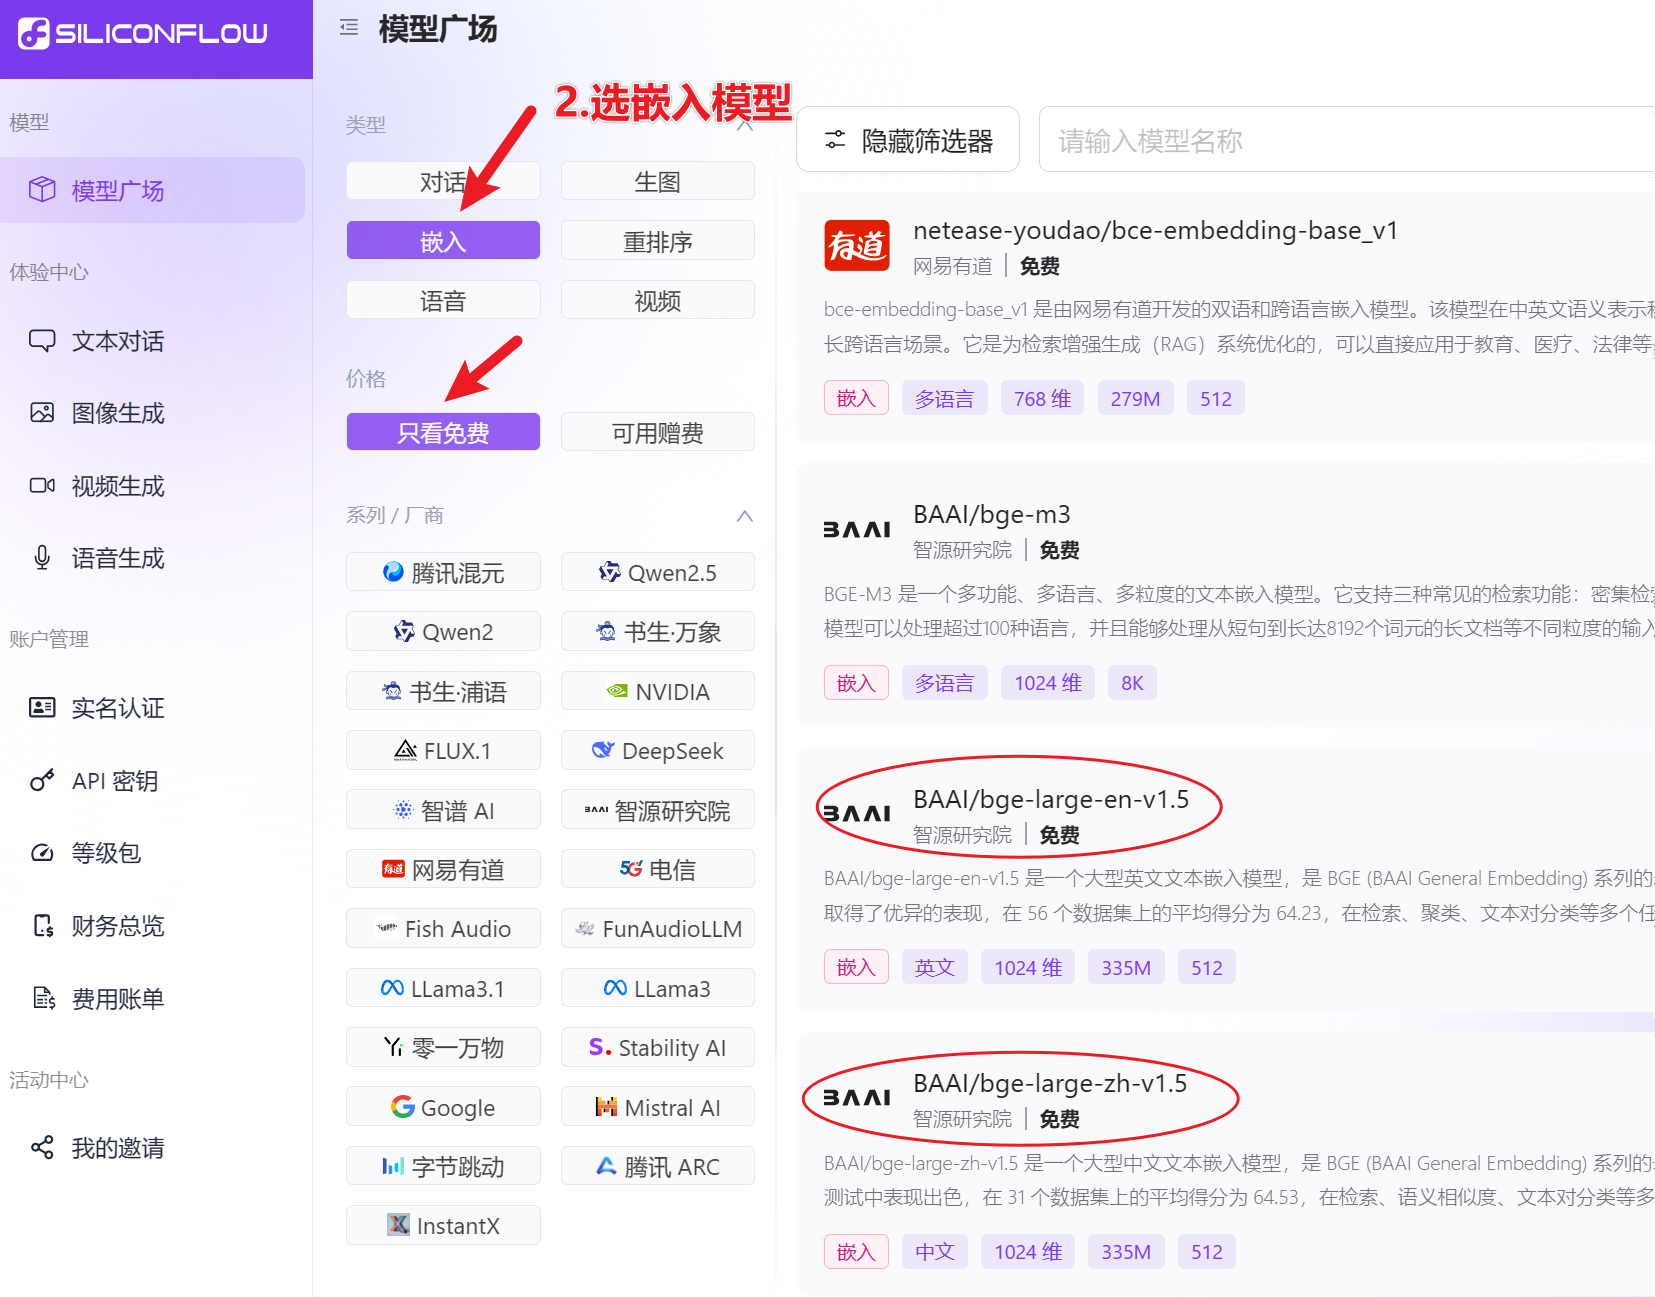Filter by LLama3 series
The width and height of the screenshot is (1655, 1297).
[657, 988]
